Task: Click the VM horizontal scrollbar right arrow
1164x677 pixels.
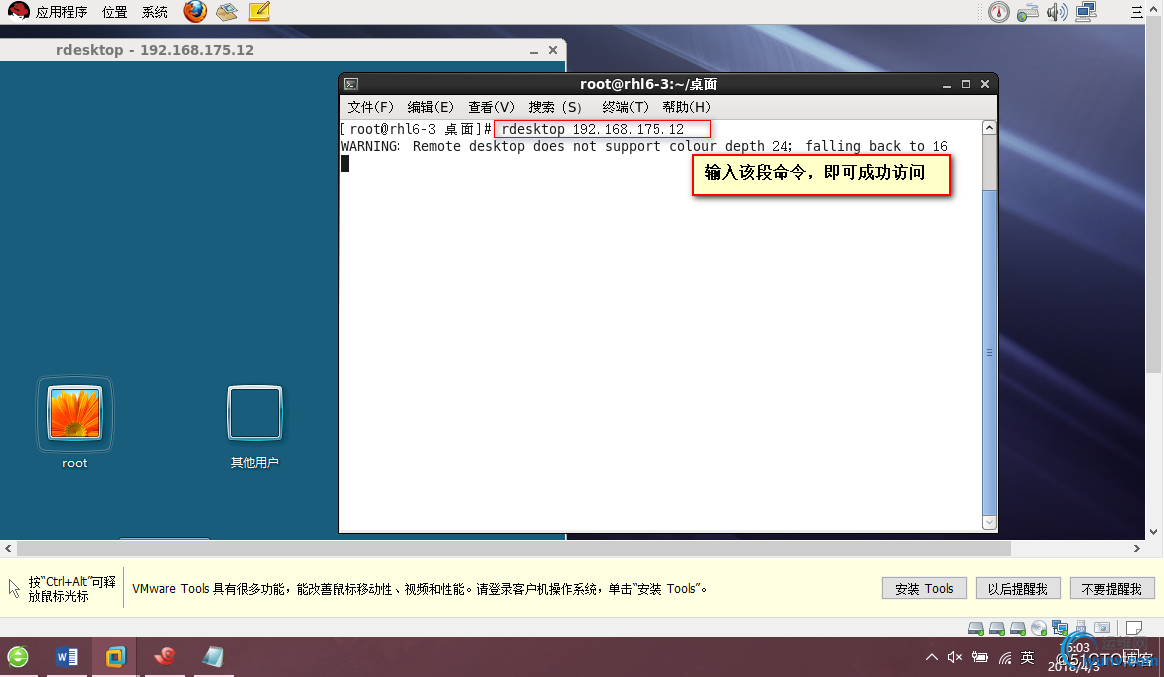Action: 1137,549
